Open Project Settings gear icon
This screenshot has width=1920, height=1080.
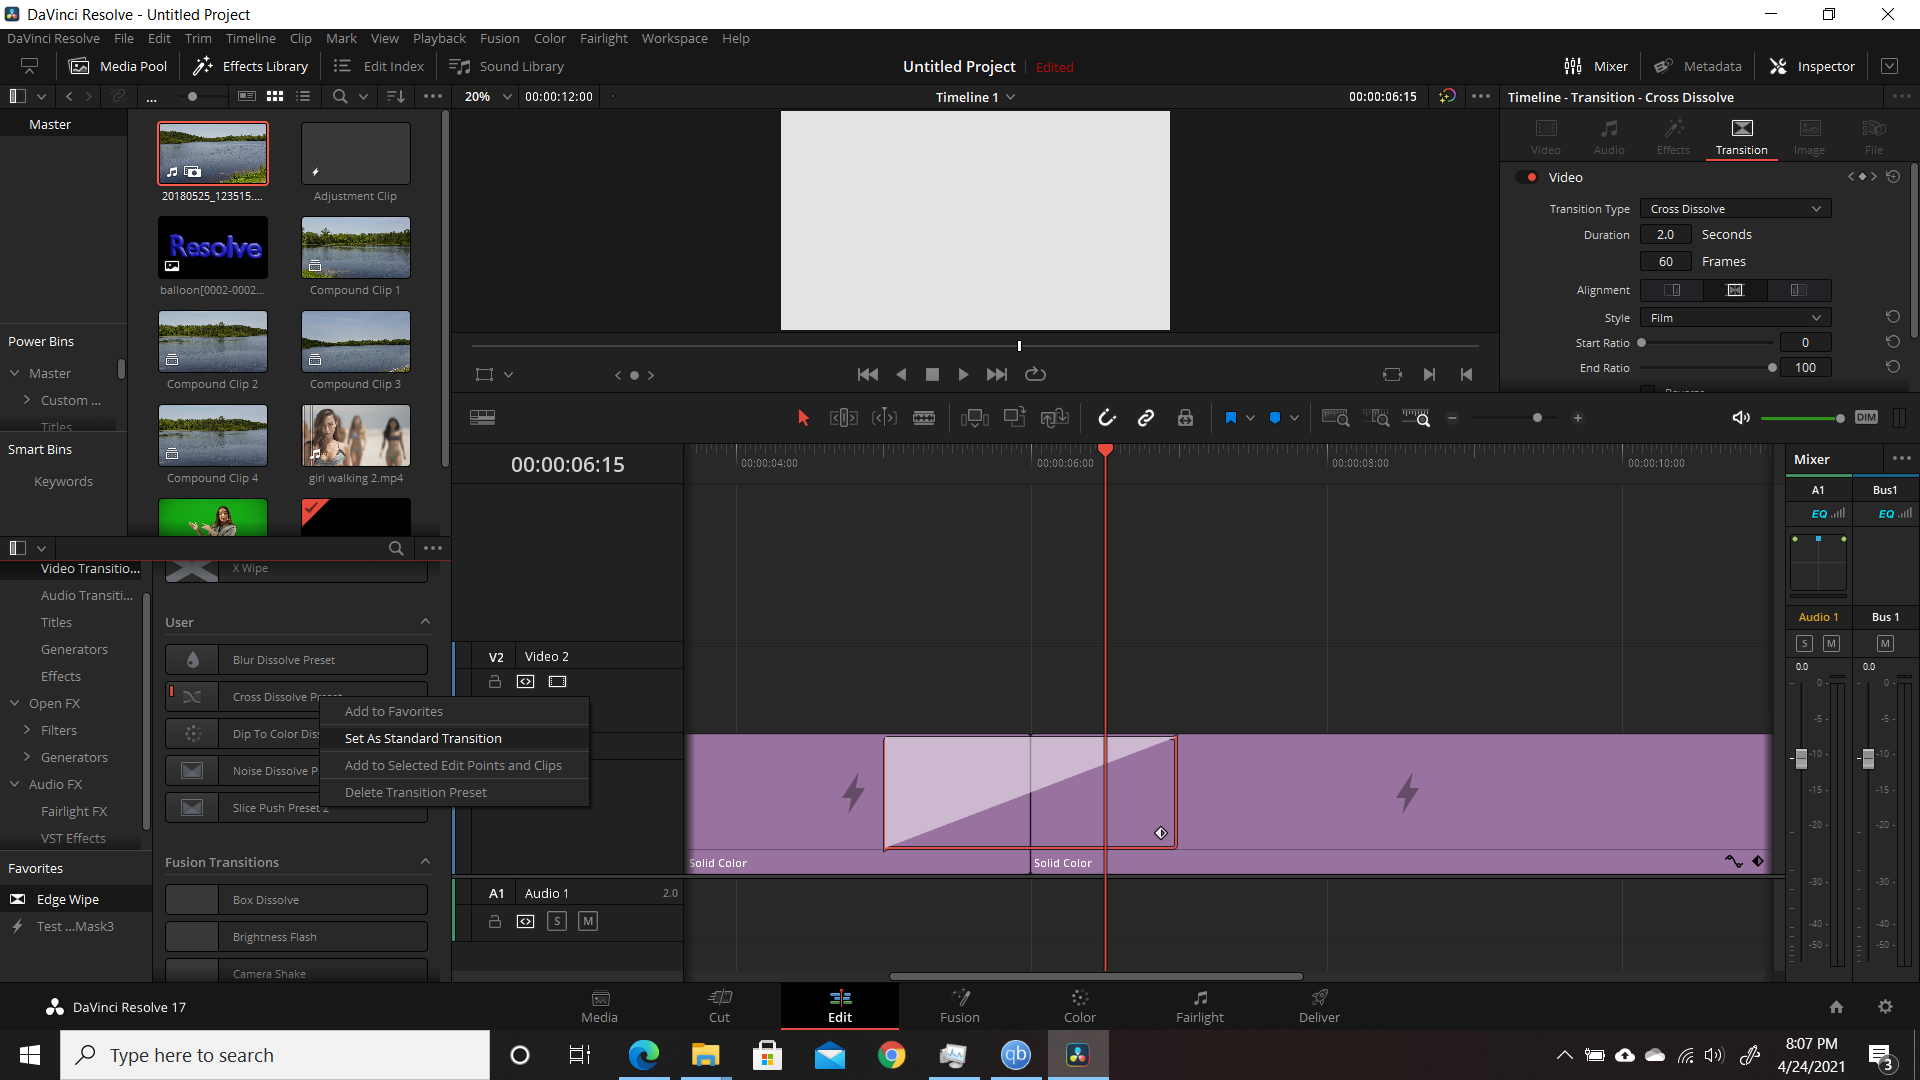1885,1007
